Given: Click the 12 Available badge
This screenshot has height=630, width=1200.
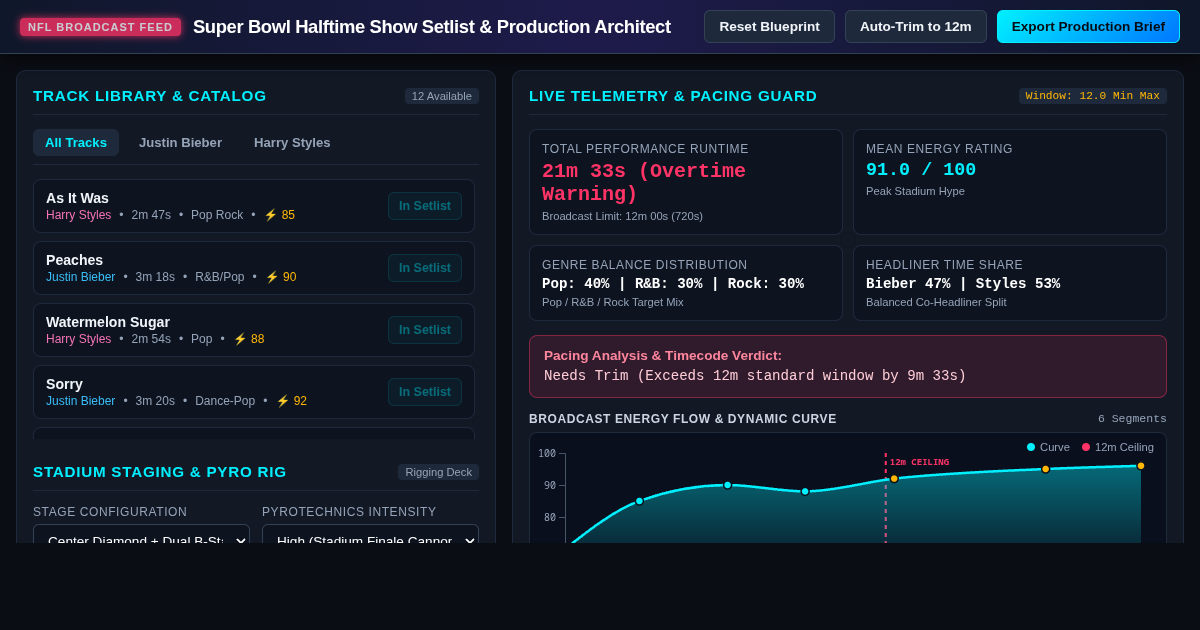Looking at the screenshot, I should [442, 96].
